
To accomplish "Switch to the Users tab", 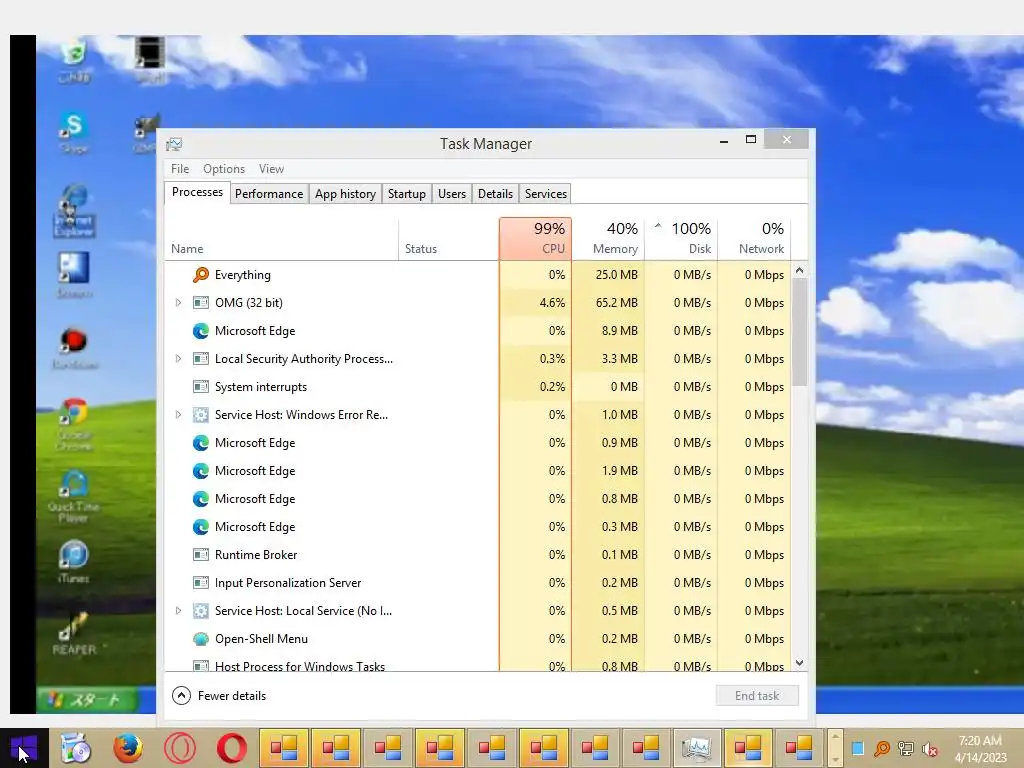I will coord(452,194).
